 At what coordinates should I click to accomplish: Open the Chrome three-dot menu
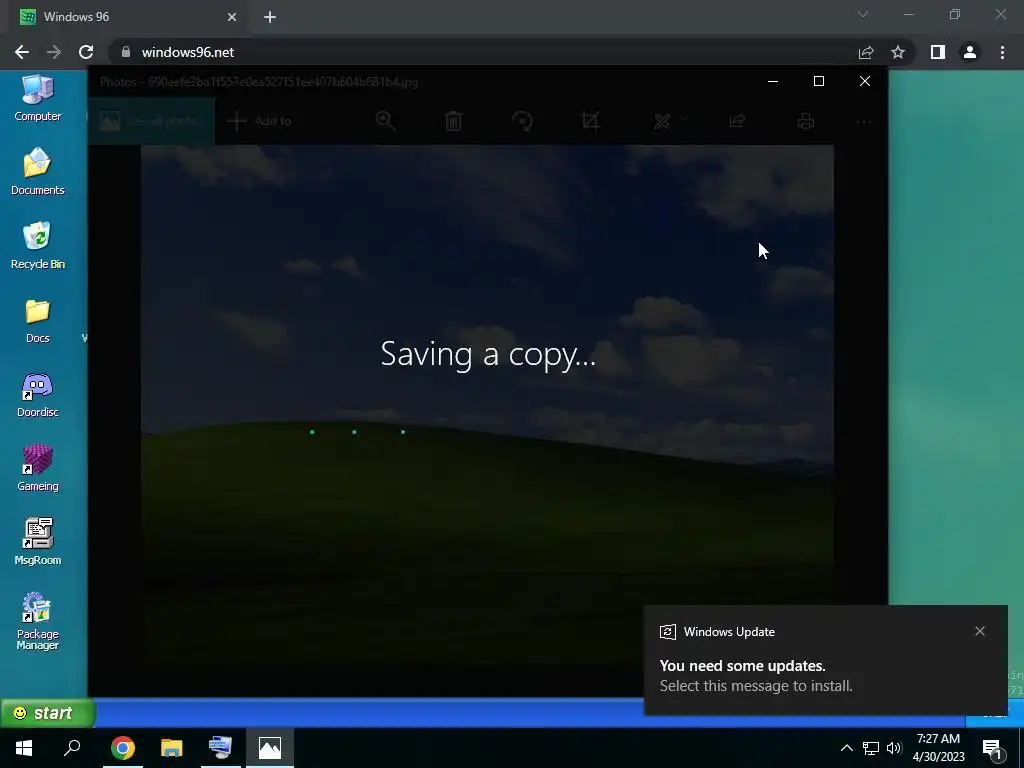point(1002,52)
